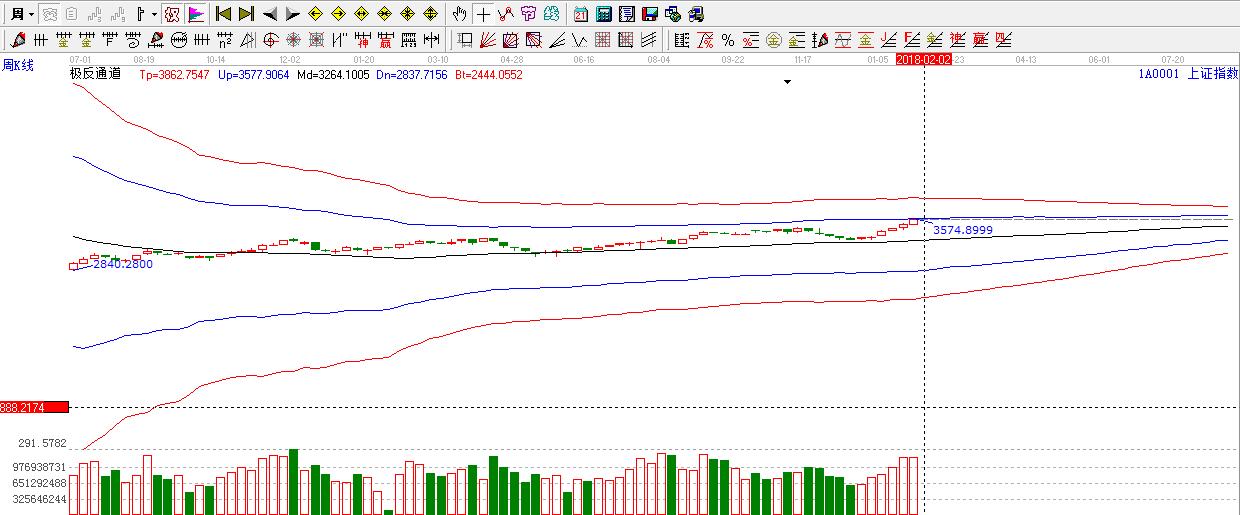Click the hand pan tool icon
1240x515 pixels.
pyautogui.click(x=460, y=14)
